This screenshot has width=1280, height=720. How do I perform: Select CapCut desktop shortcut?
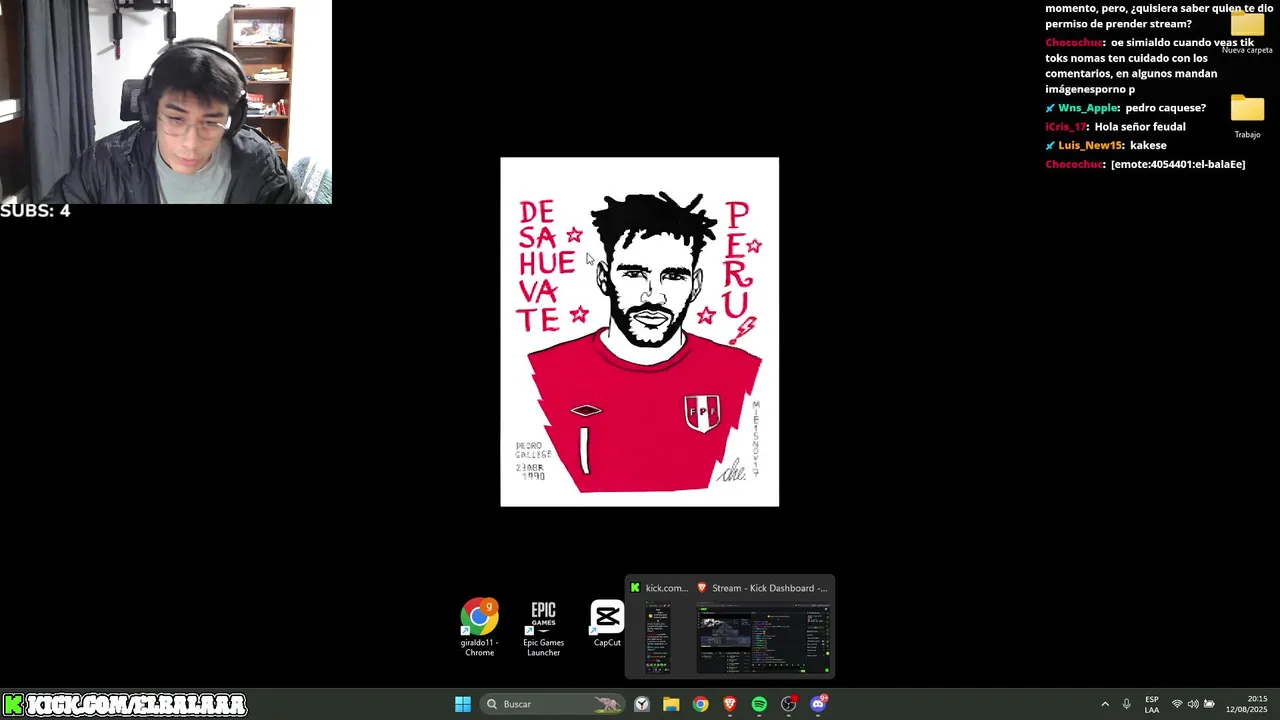click(607, 625)
